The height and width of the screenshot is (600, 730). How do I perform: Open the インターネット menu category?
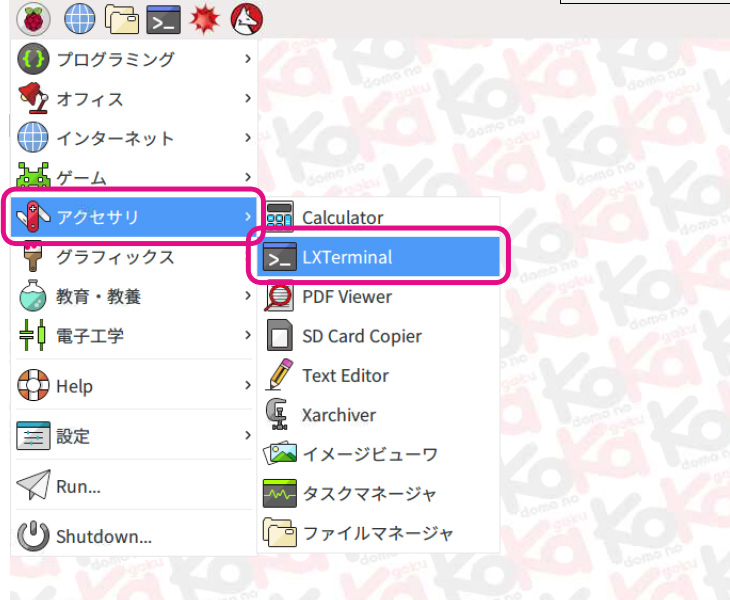[x=134, y=138]
